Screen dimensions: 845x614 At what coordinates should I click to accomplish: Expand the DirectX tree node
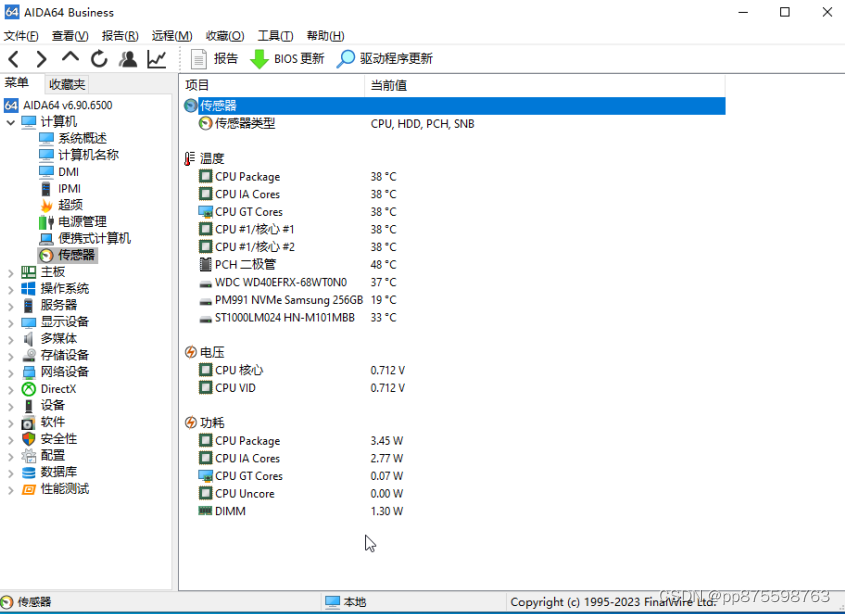pos(10,390)
